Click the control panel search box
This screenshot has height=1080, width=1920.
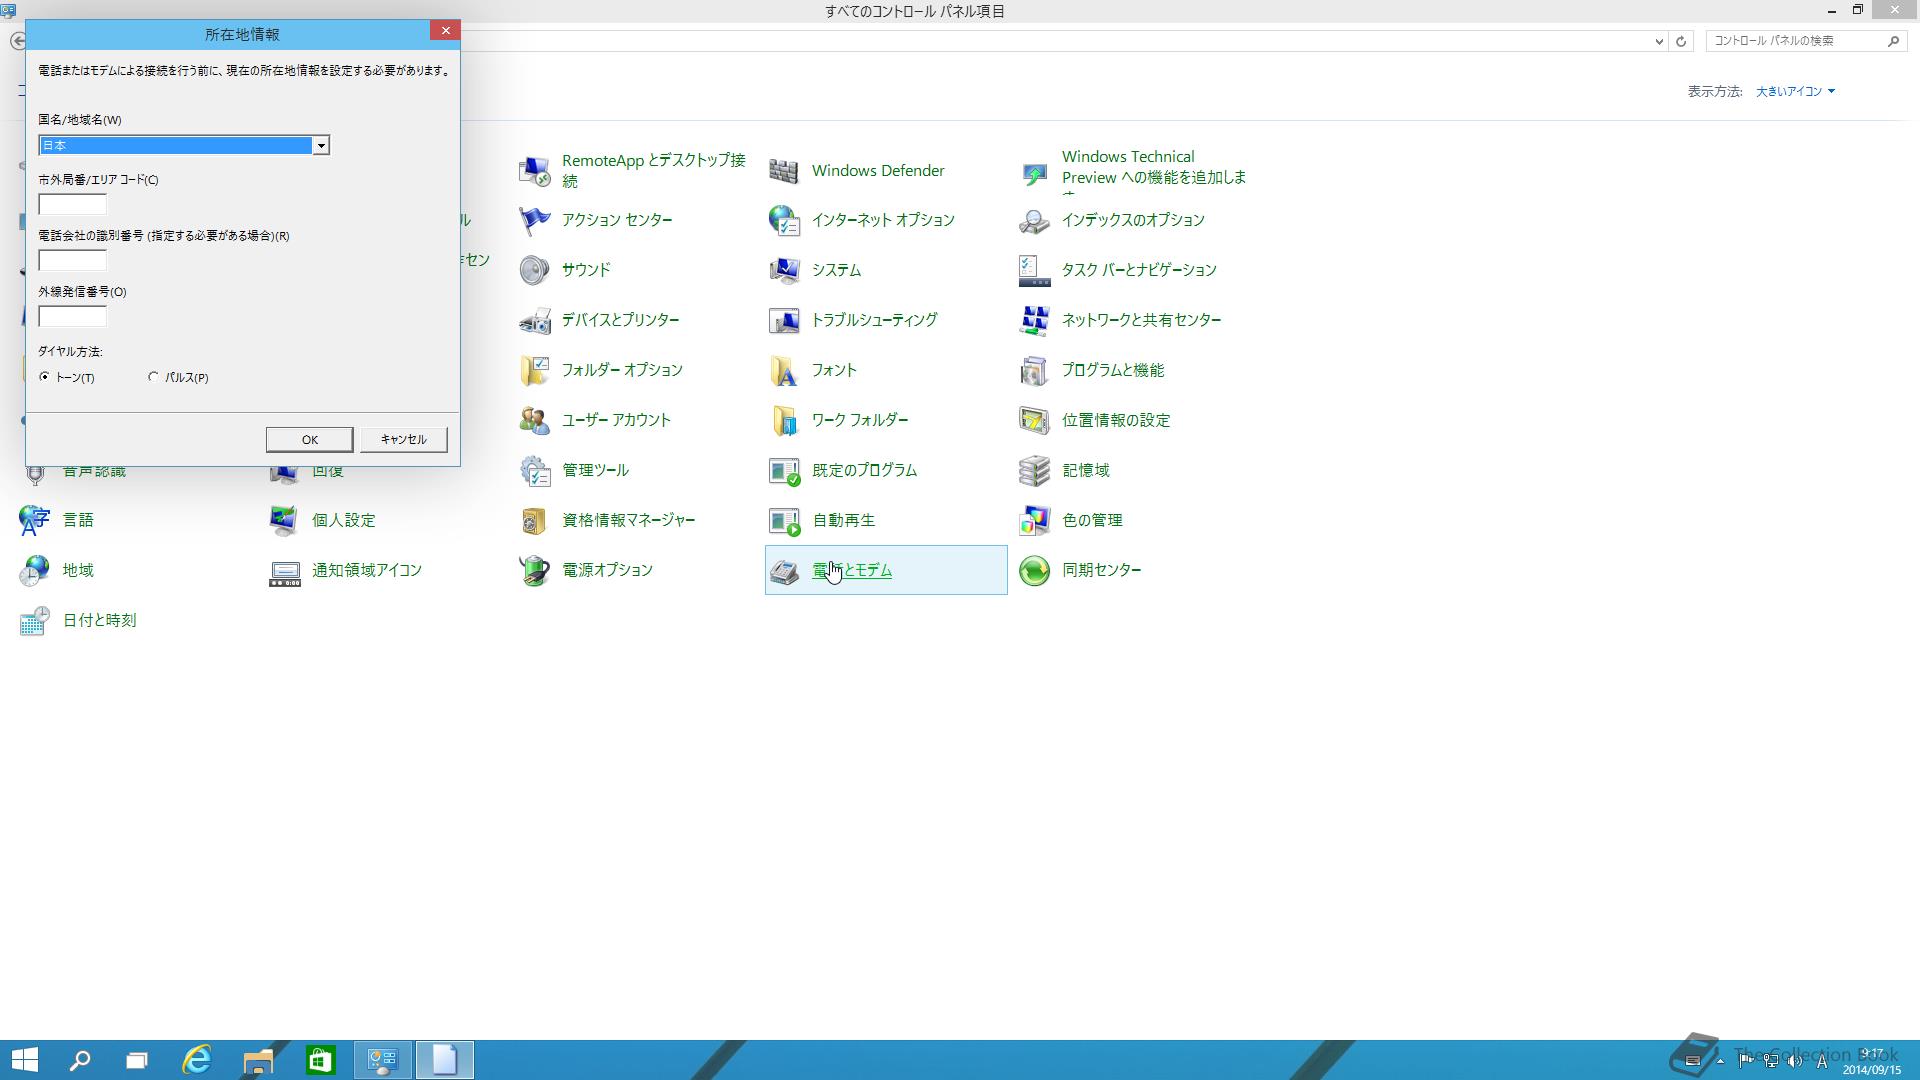click(x=1805, y=41)
